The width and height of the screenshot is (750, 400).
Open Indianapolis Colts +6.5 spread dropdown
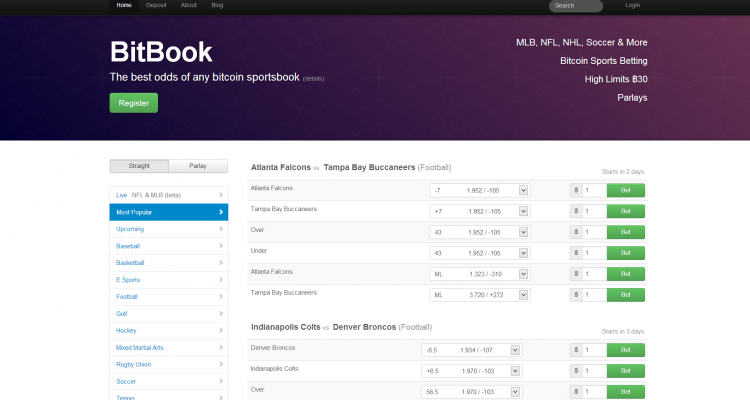point(472,371)
